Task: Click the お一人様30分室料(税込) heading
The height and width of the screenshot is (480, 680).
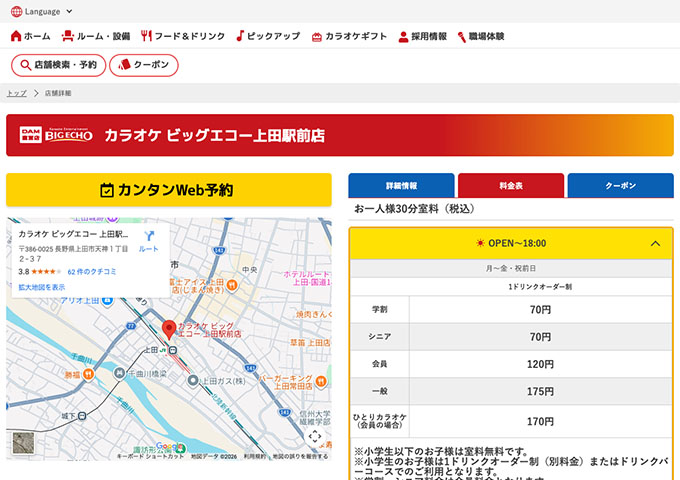Action: (x=414, y=209)
